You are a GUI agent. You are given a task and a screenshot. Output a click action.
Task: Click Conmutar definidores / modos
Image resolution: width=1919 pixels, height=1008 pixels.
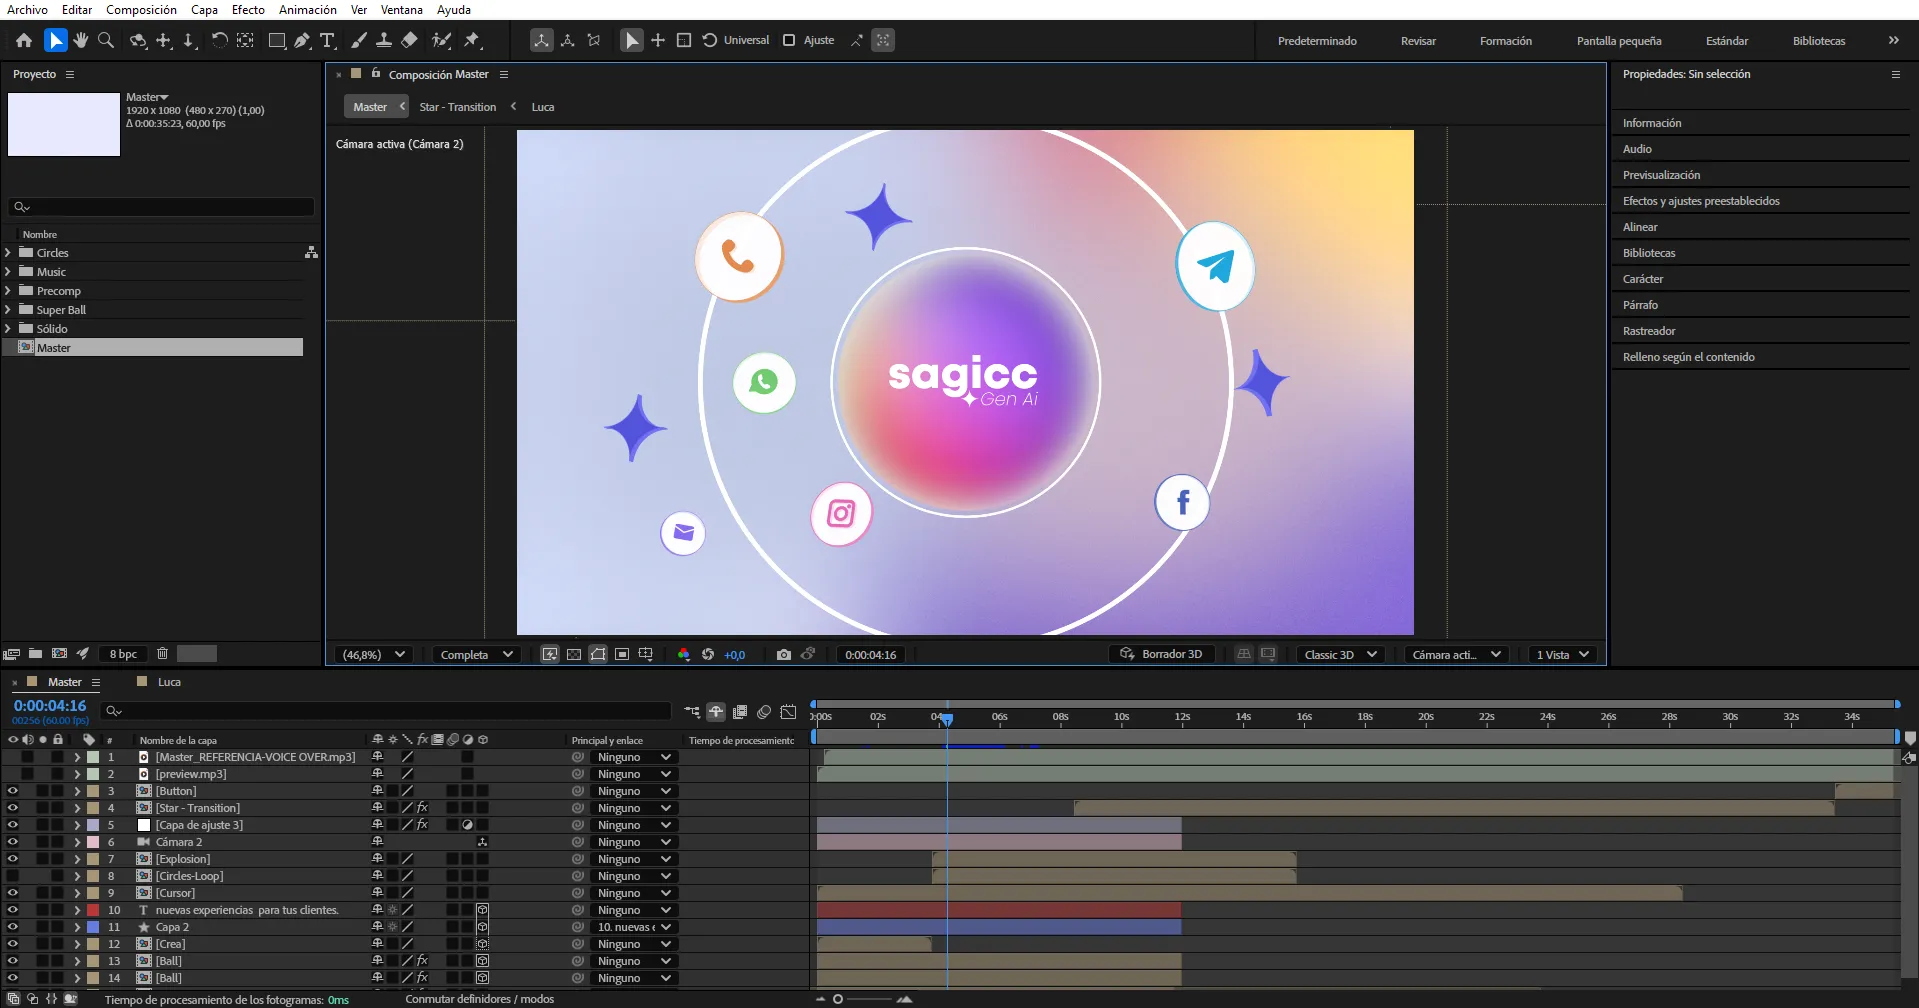point(479,999)
